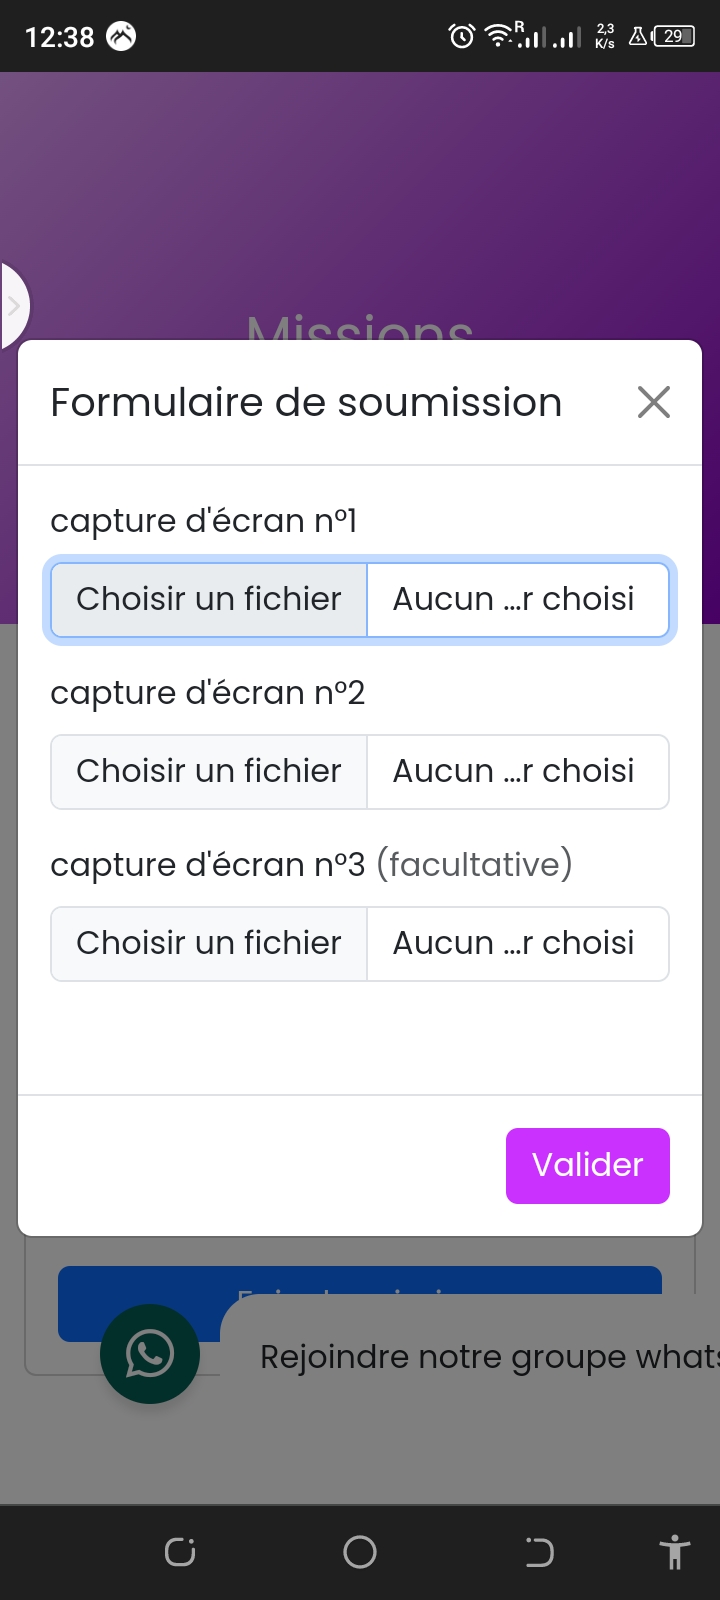Viewport: 720px width, 1600px height.
Task: Expand the side drawer chevron handle
Action: (14, 306)
